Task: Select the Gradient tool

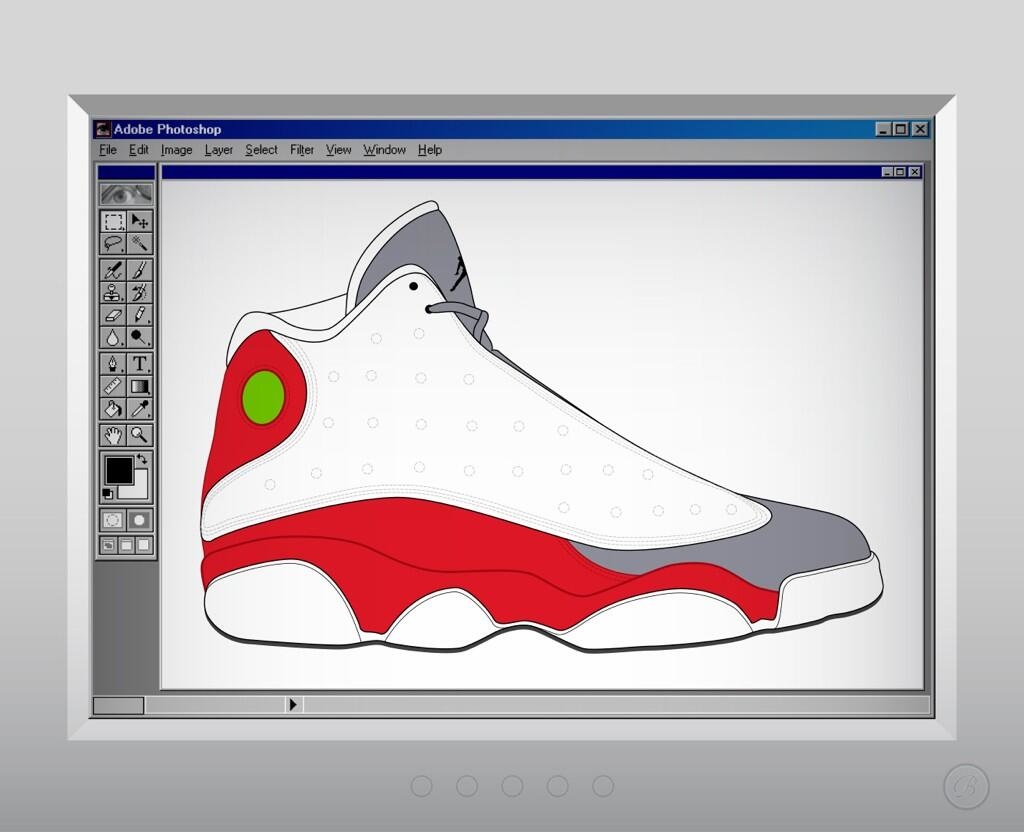Action: click(x=139, y=386)
